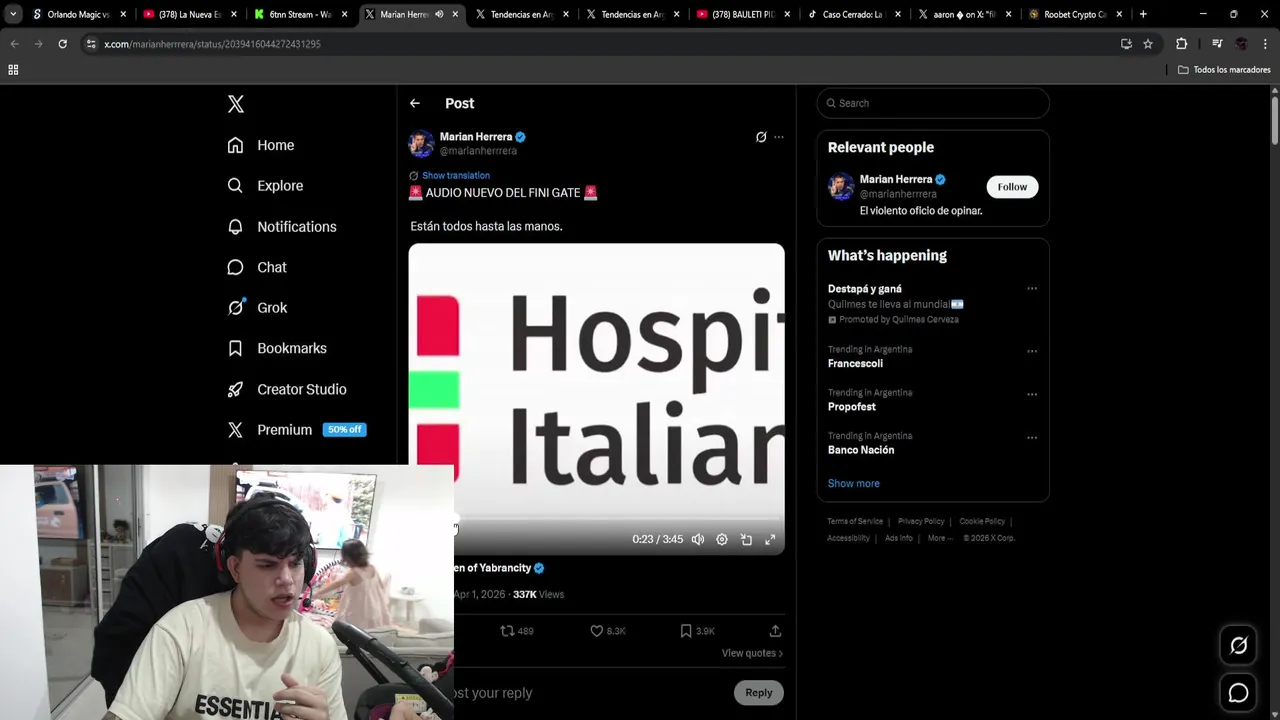Image resolution: width=1280 pixels, height=720 pixels.
Task: Open Todos los marcadores folder
Action: (x=1224, y=70)
